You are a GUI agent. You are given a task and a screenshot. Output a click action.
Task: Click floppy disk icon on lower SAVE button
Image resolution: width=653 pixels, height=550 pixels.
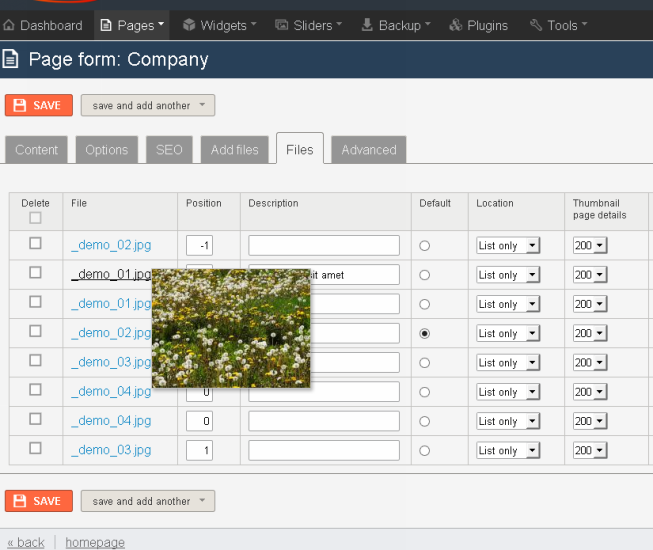pyautogui.click(x=20, y=501)
